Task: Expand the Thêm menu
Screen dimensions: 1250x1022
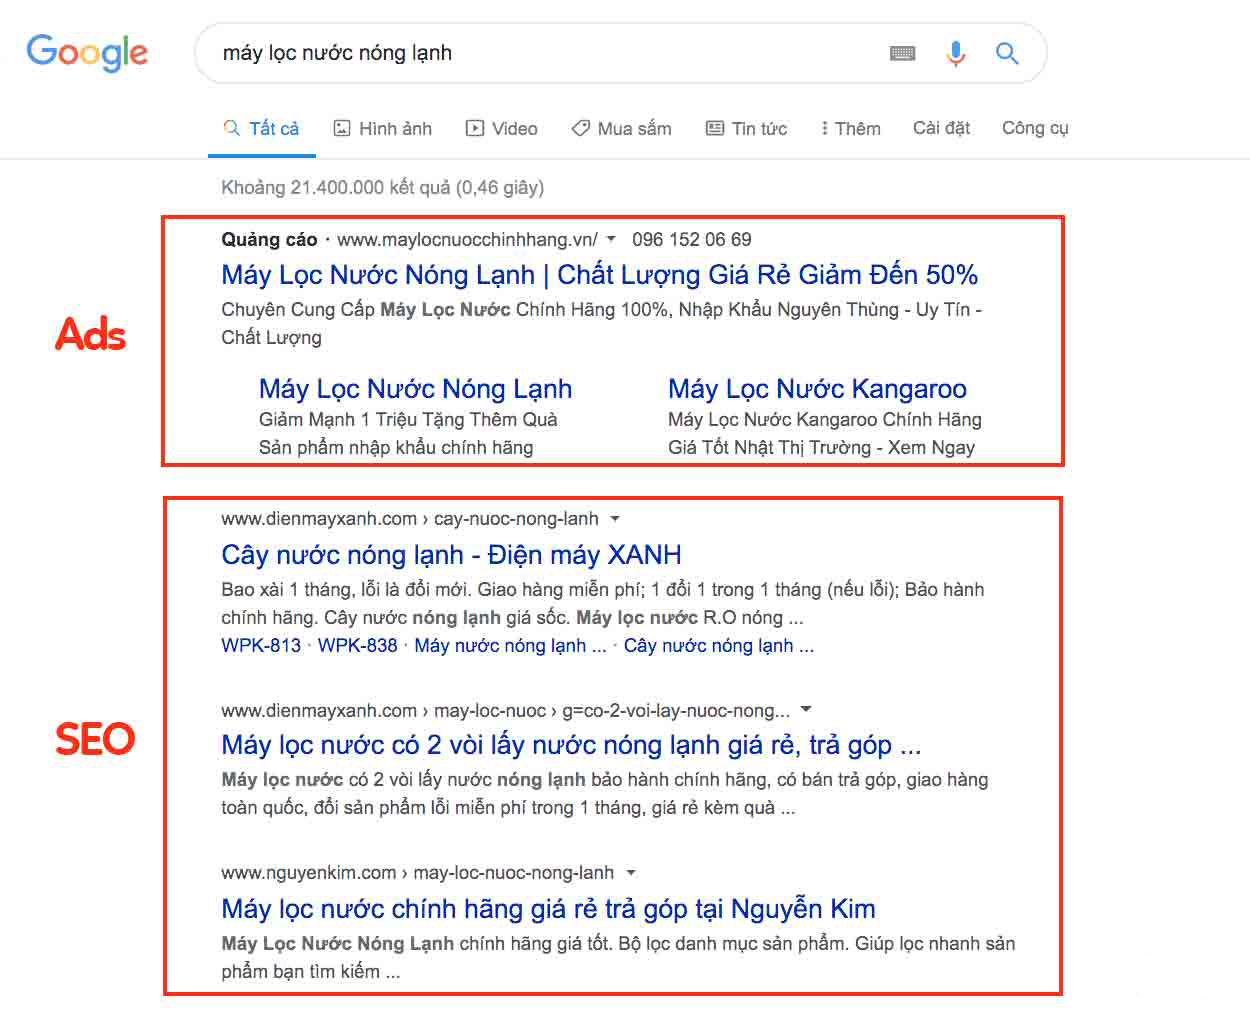Action: coord(851,128)
